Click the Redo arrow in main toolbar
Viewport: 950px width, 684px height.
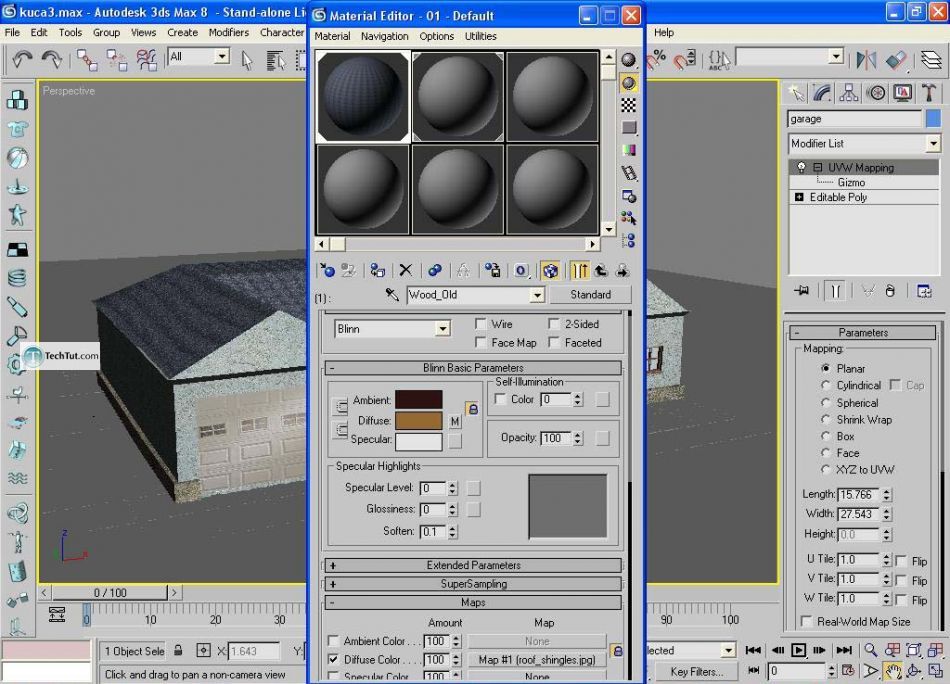(51, 59)
